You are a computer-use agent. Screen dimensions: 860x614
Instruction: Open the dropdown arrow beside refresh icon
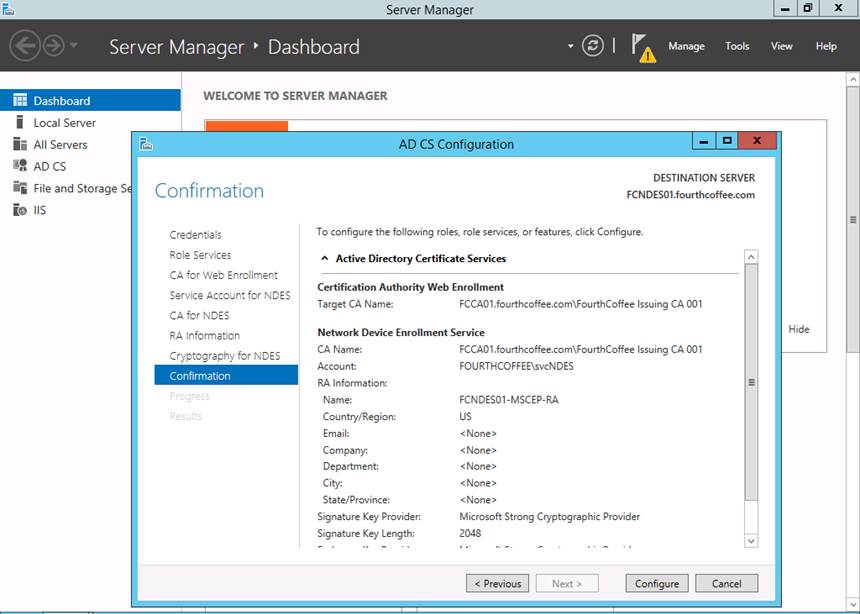(571, 46)
